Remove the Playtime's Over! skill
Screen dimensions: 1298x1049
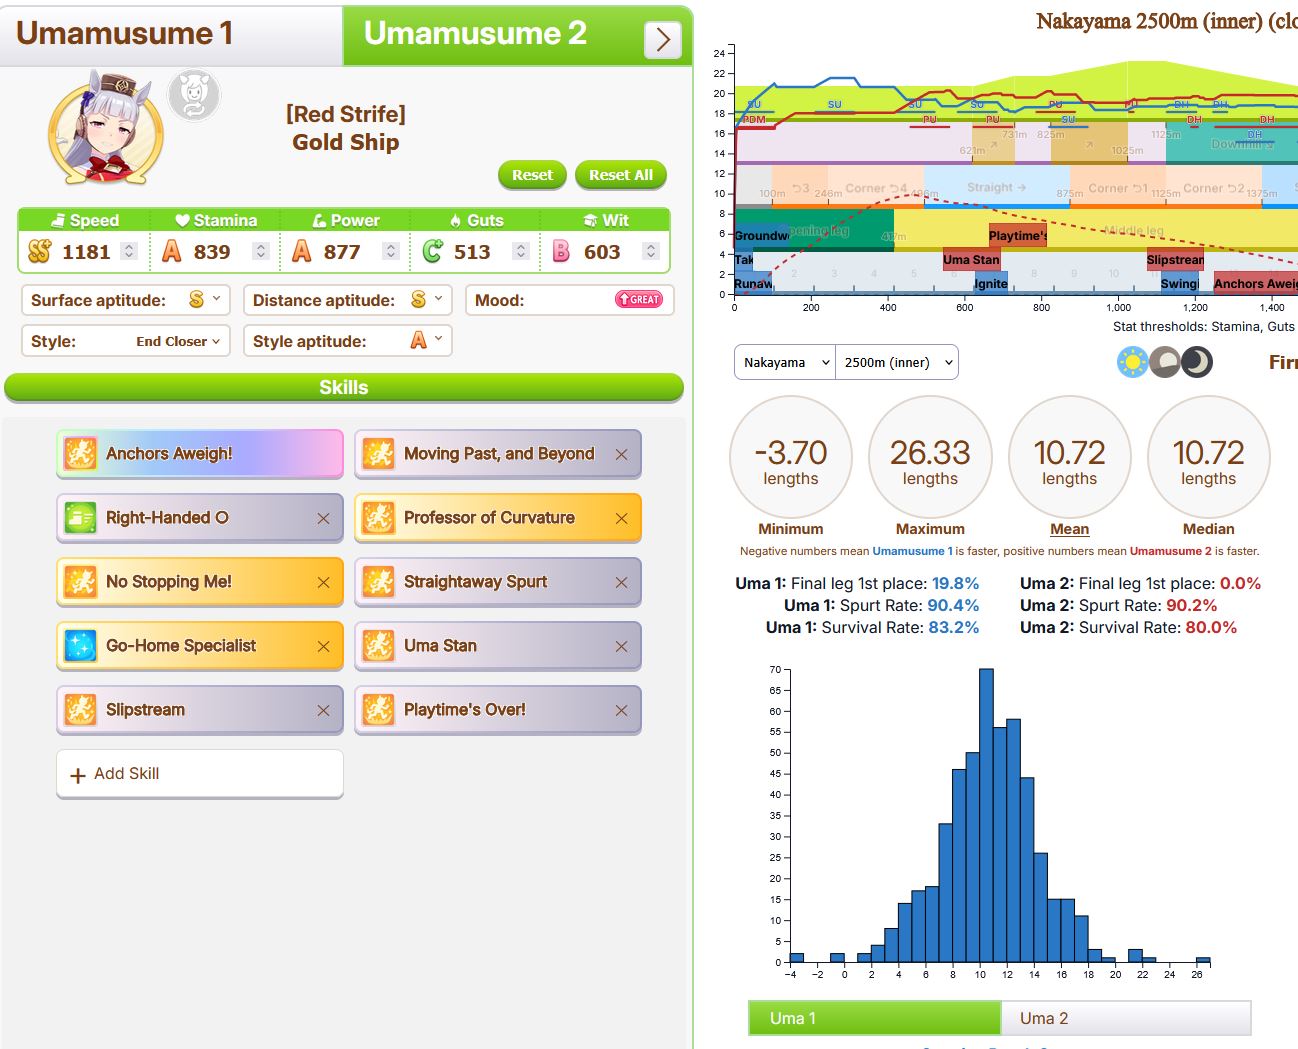(x=622, y=710)
